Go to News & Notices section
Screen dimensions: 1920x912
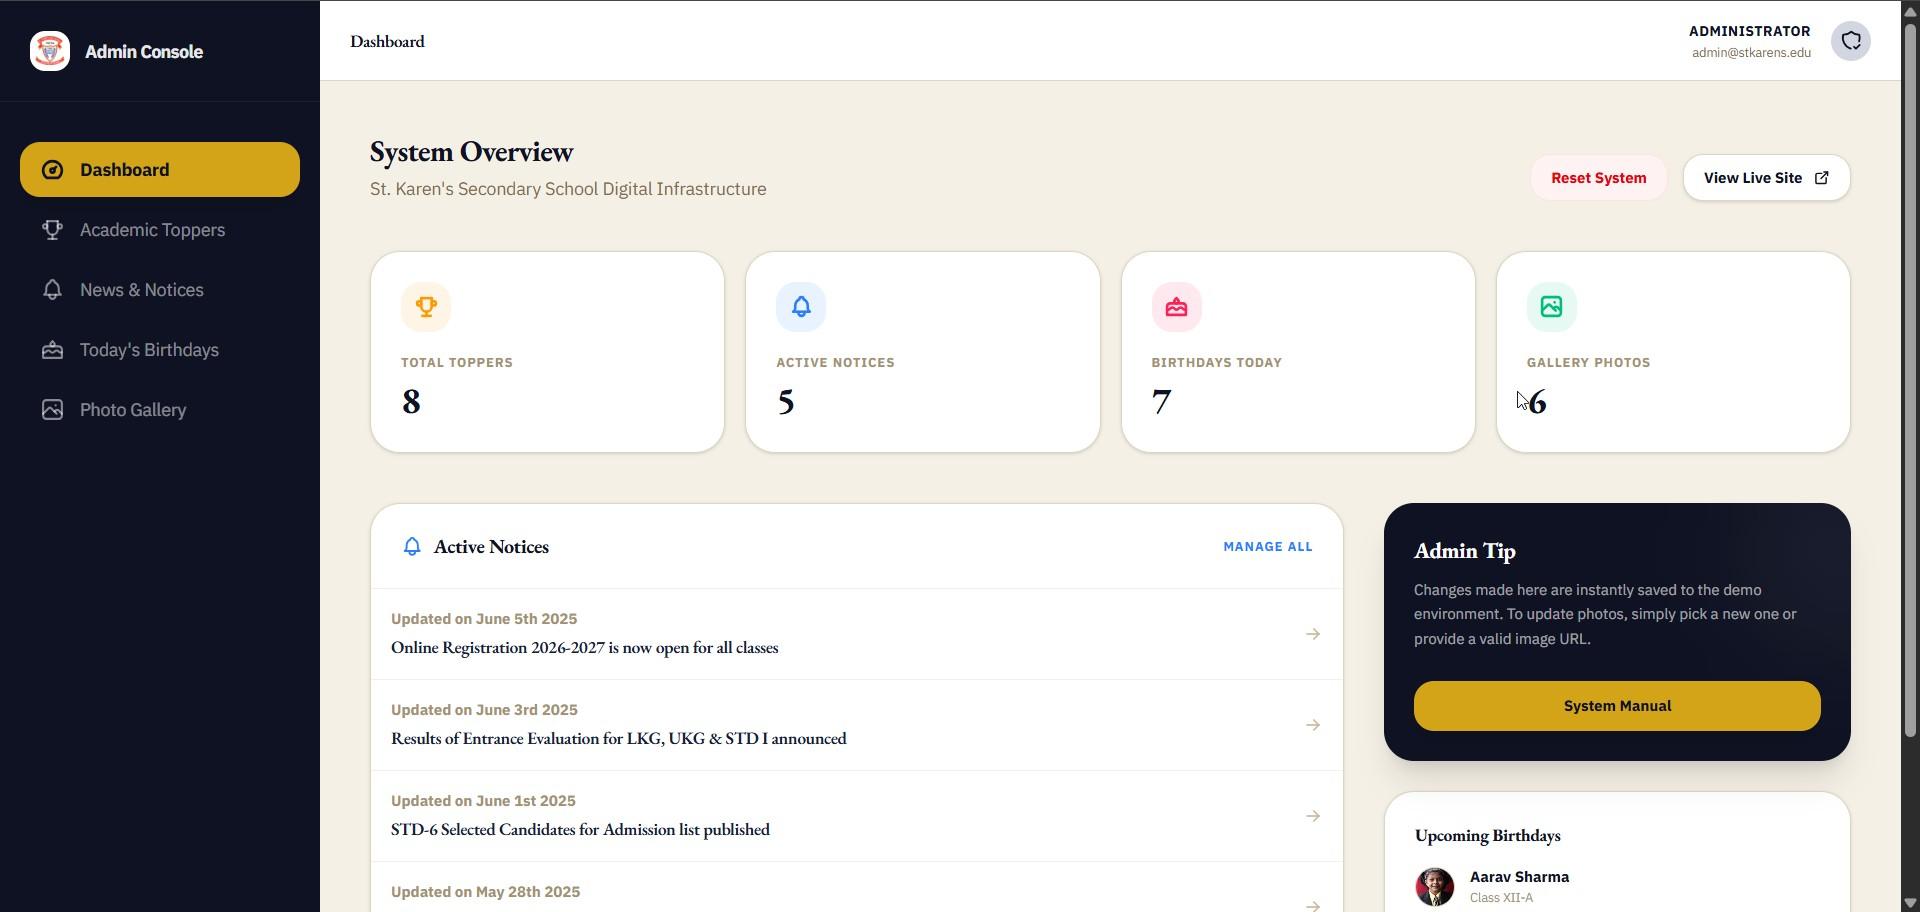[160, 290]
